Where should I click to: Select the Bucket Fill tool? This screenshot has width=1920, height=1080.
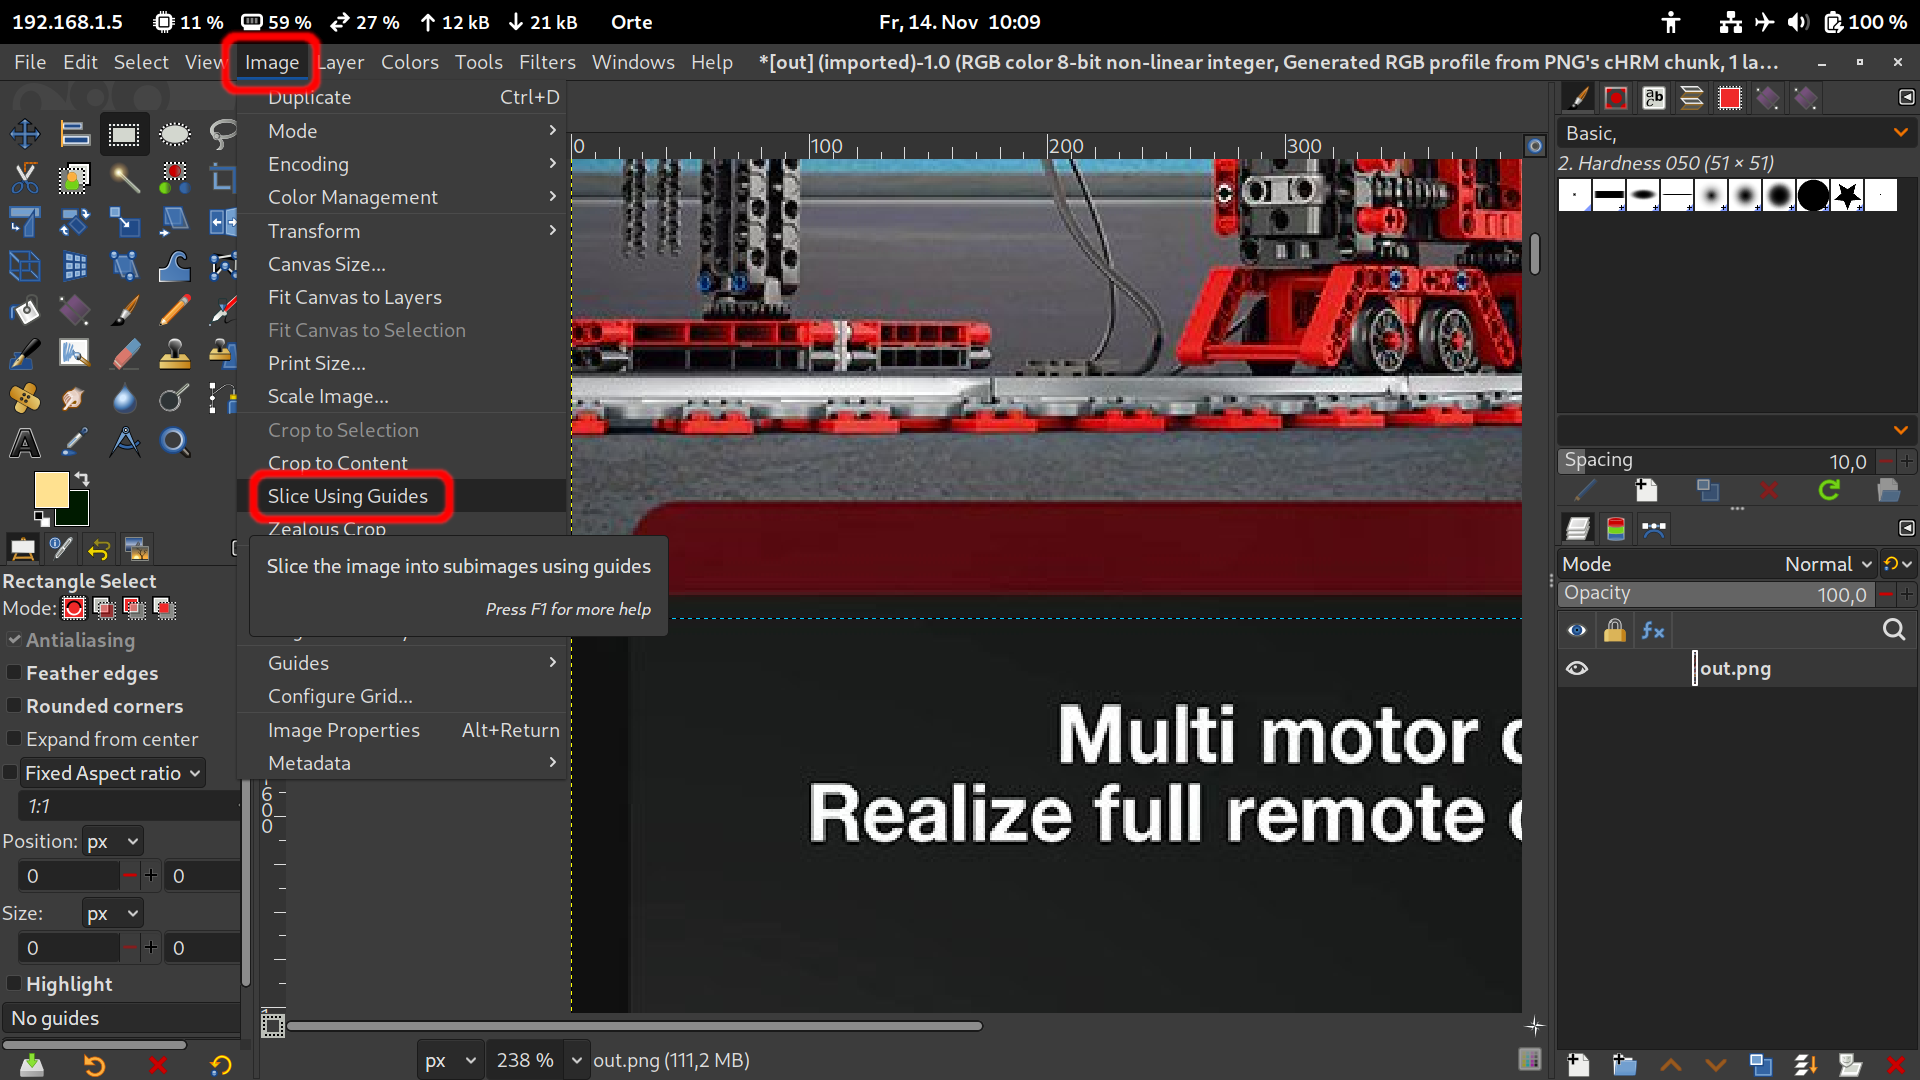(24, 311)
